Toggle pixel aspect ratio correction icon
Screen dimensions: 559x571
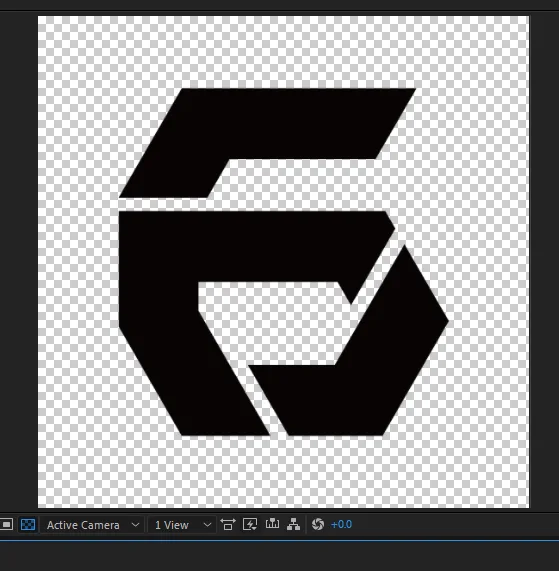(x=228, y=525)
